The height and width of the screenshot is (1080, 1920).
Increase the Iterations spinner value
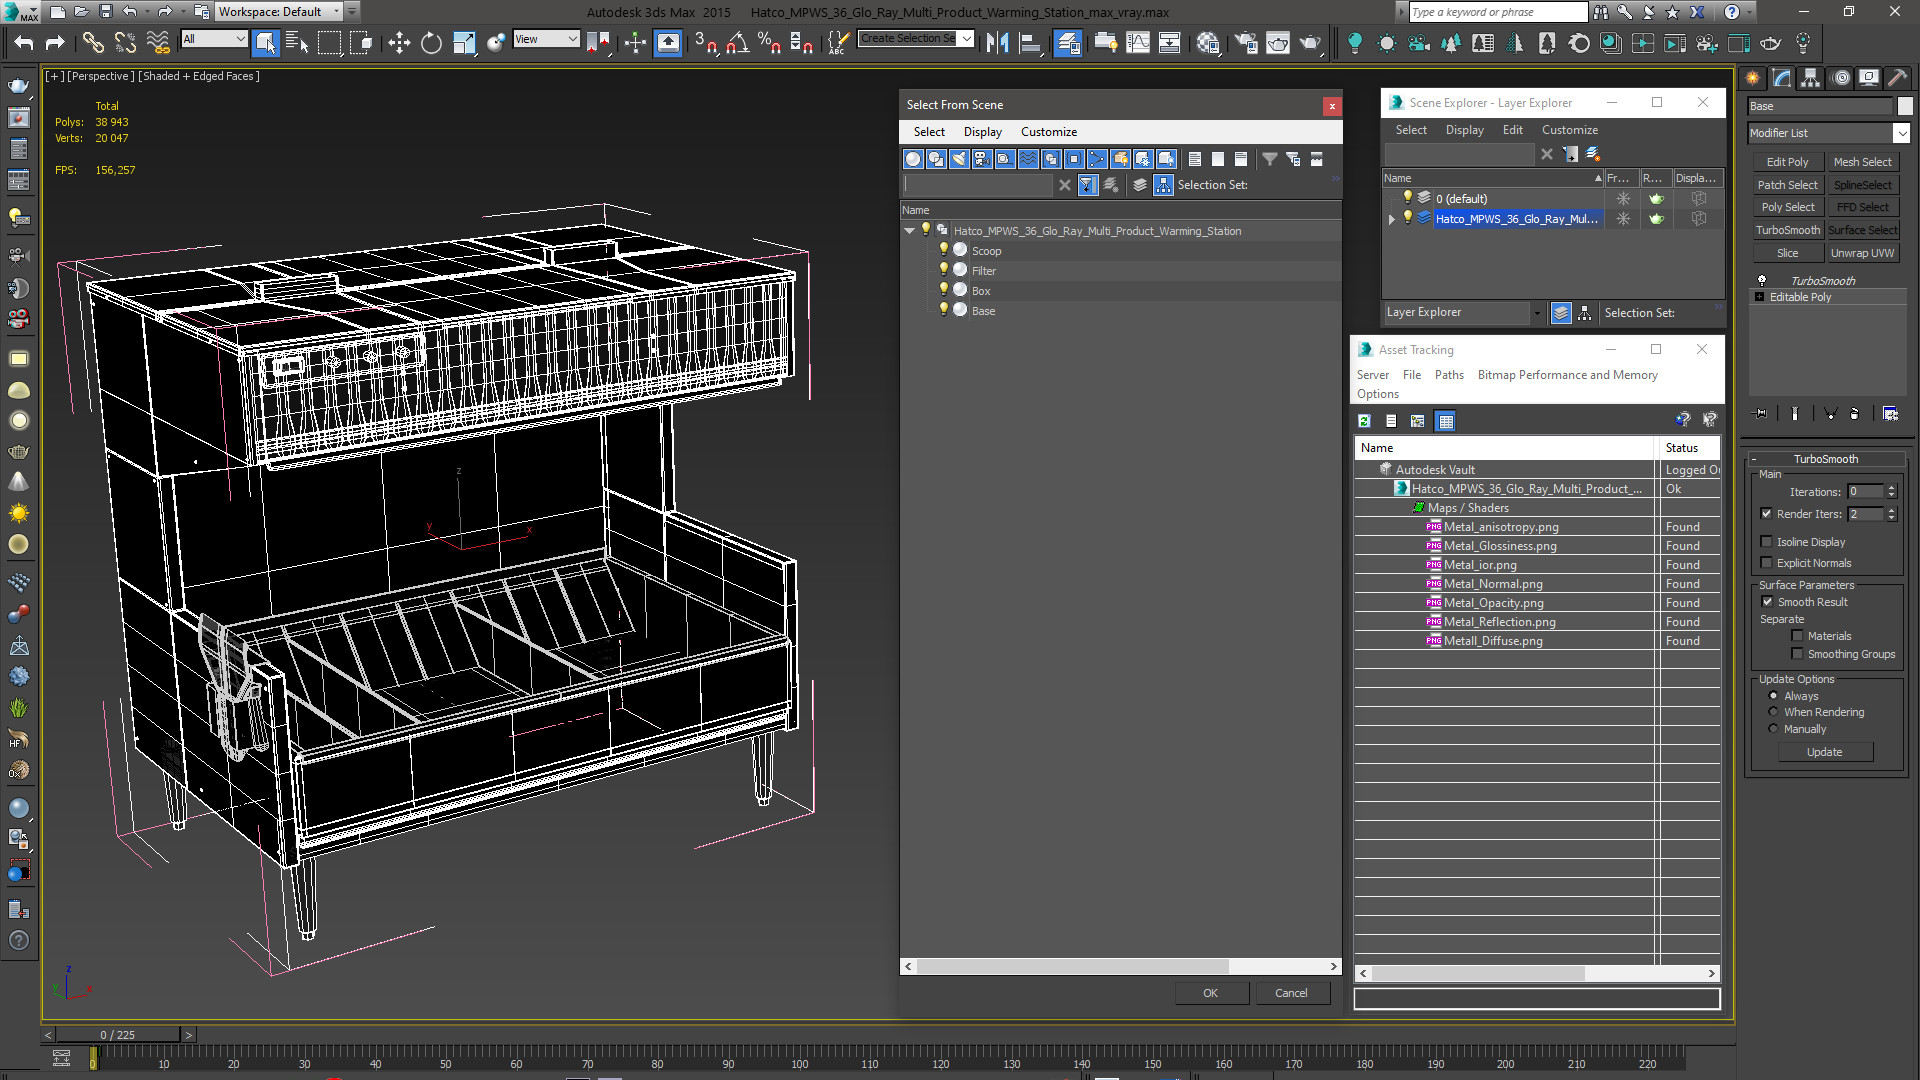(x=1891, y=488)
